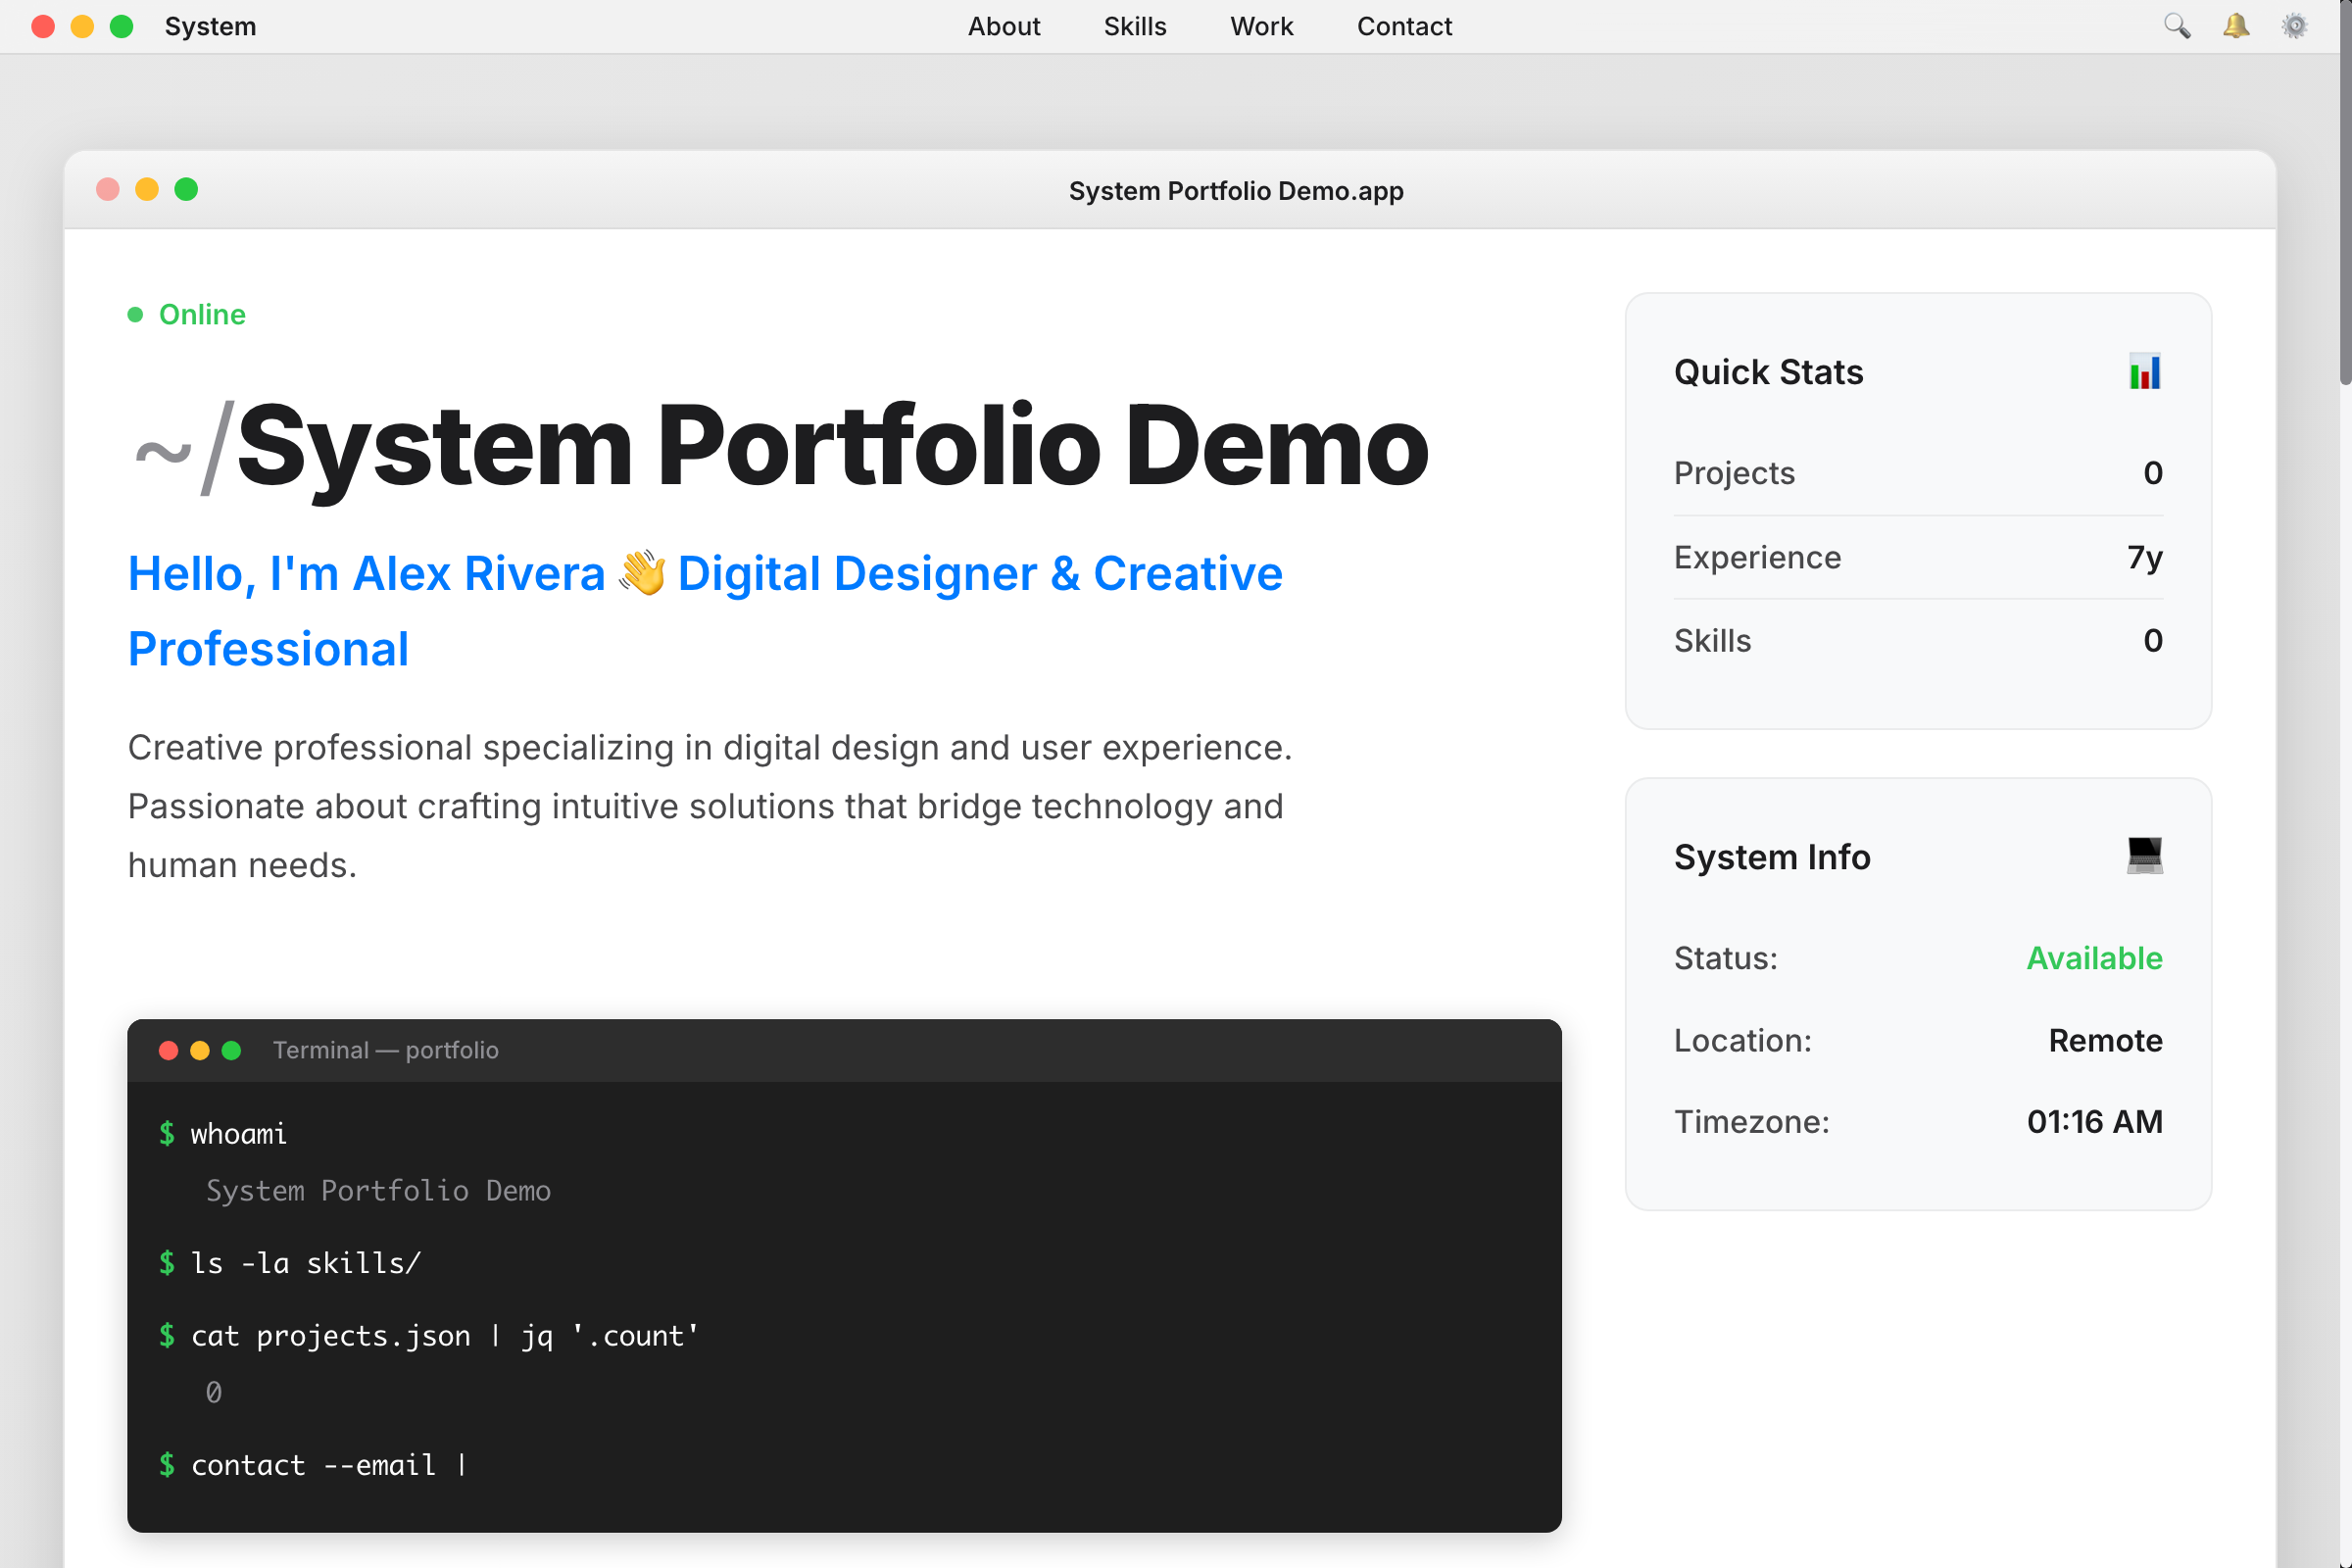Screen dimensions: 2352x1568
Task: Minimize the System Portfolio Demo.app window
Action: coord(147,189)
